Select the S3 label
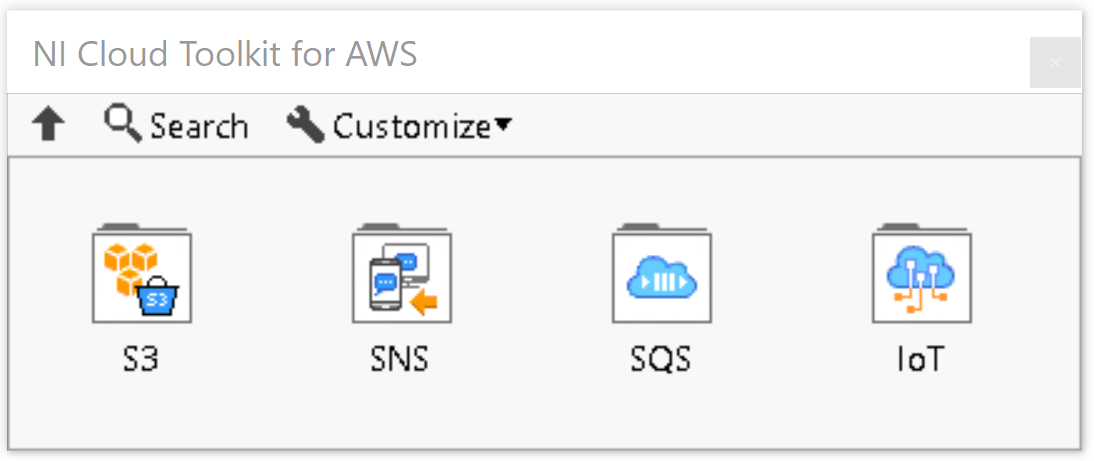The image size is (1094, 461). (141, 359)
